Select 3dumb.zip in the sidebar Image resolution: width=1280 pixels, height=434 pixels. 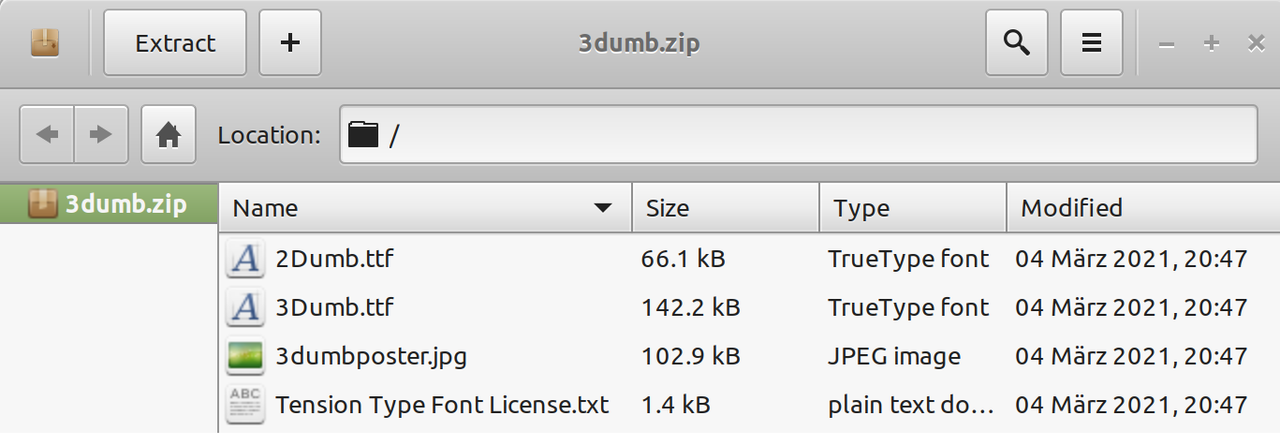tap(108, 204)
